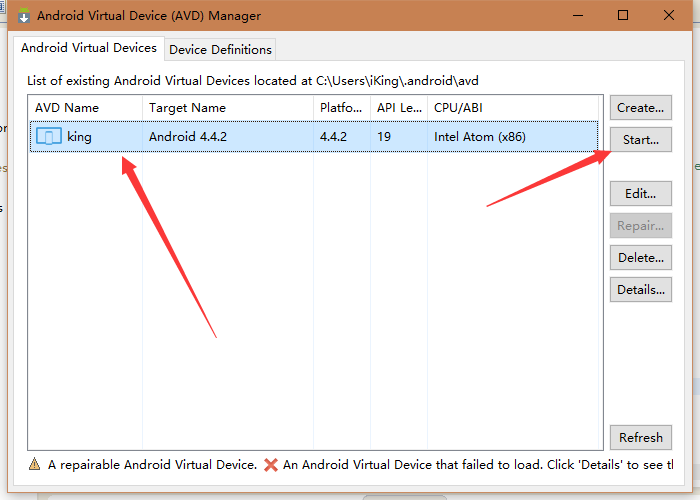Click the king device icon
The width and height of the screenshot is (700, 500).
[49, 136]
